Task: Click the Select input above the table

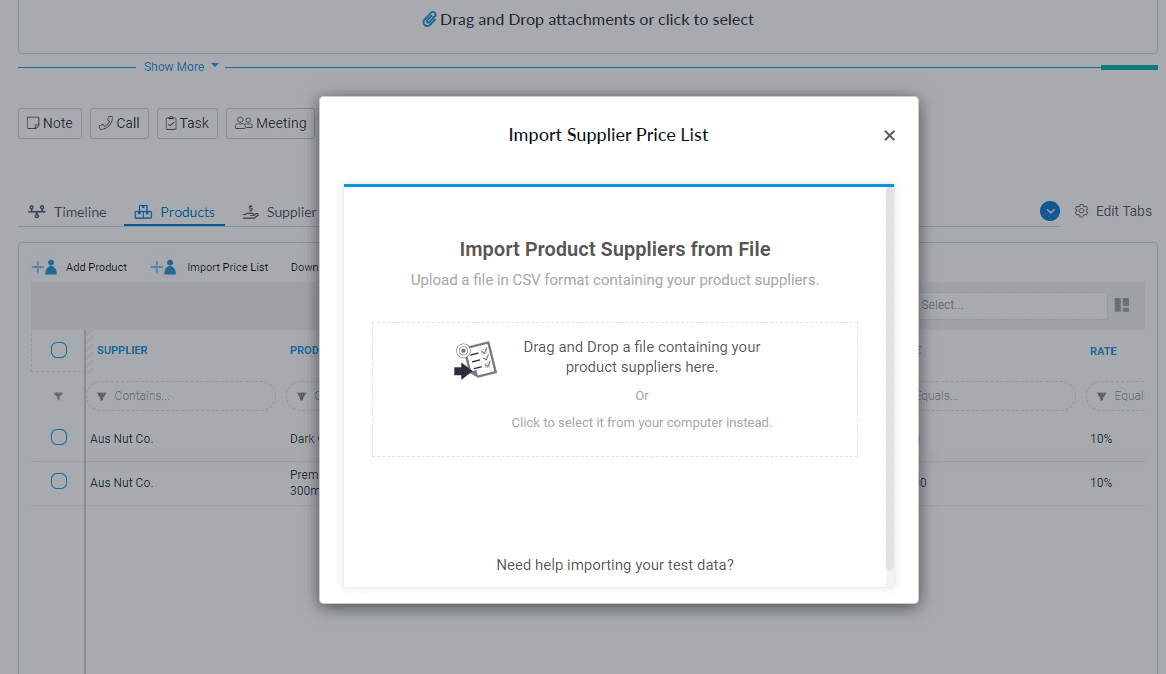Action: [1010, 305]
